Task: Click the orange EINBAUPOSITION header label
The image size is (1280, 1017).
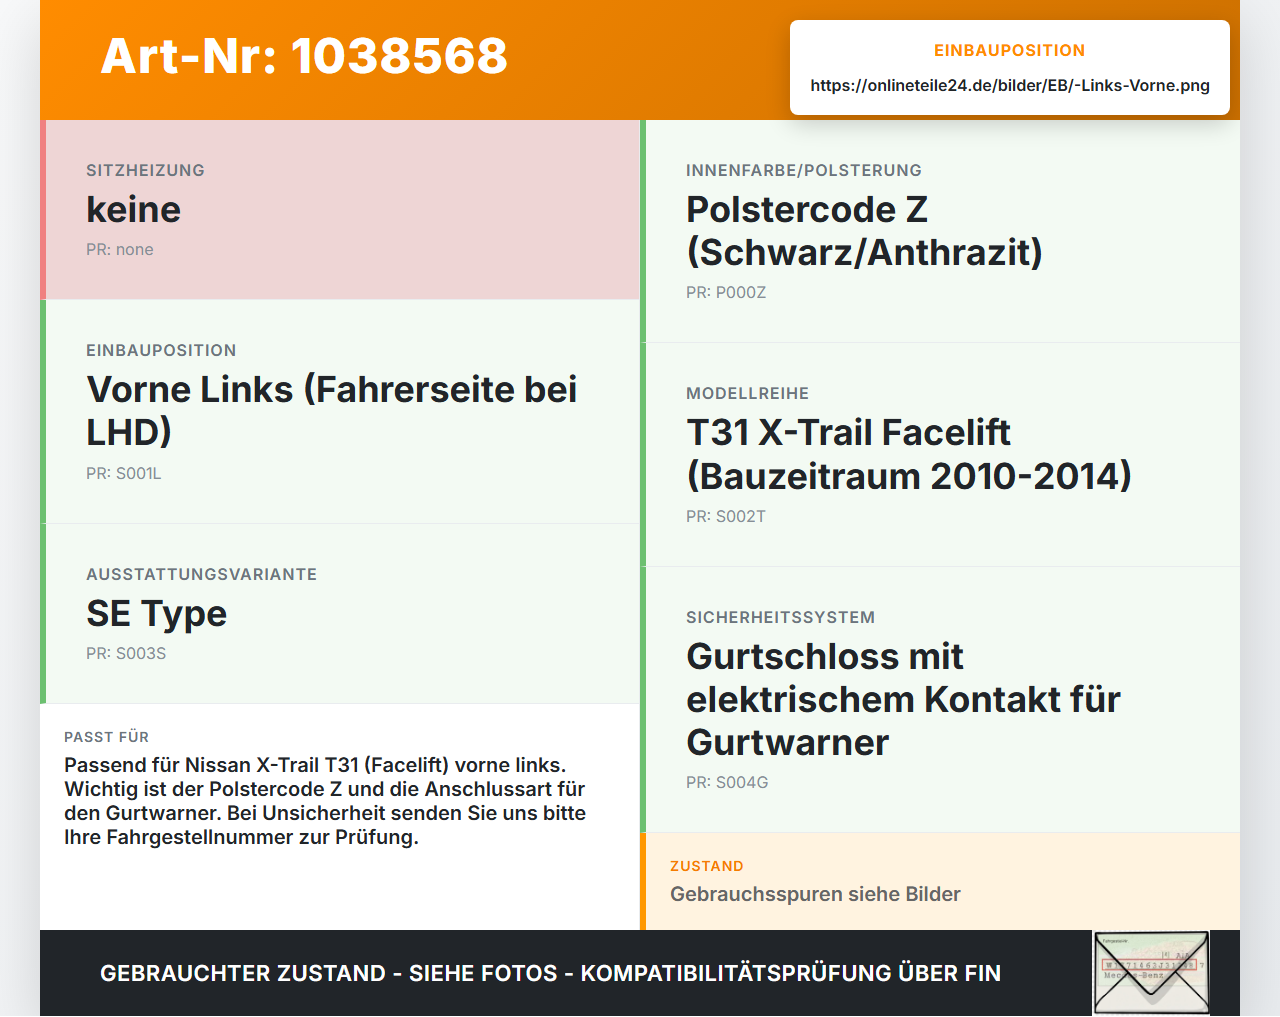Action: pyautogui.click(x=1009, y=51)
